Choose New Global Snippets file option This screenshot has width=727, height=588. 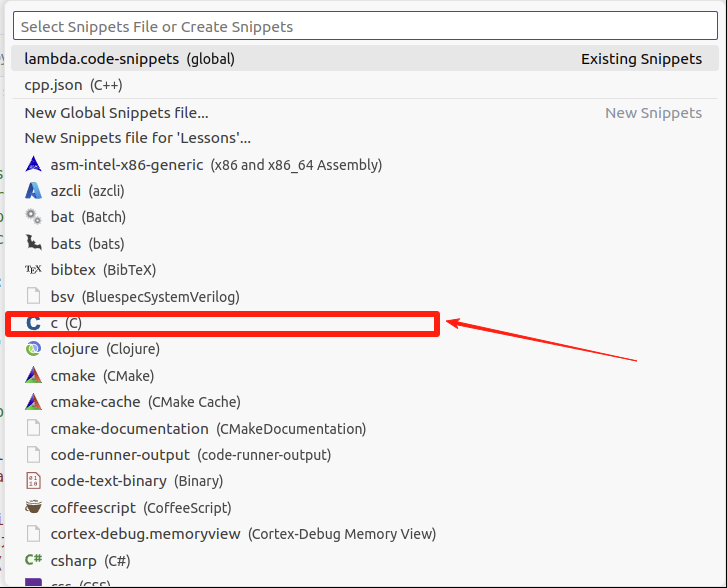[365, 113]
